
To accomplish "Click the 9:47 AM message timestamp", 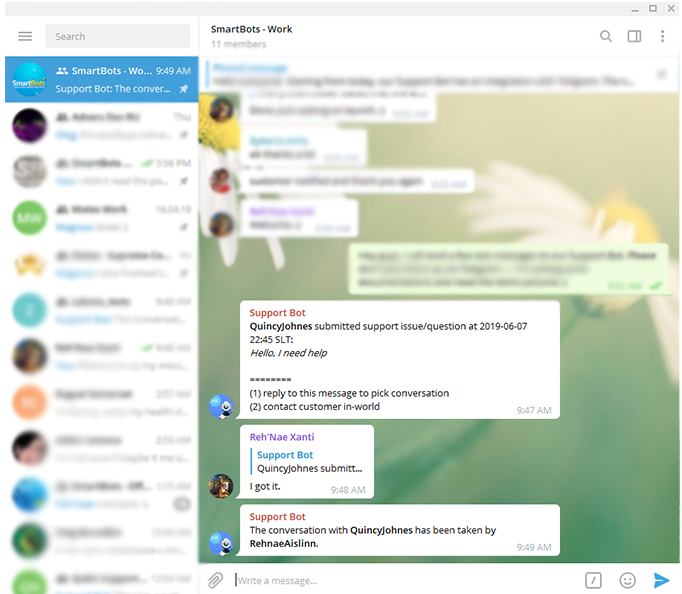I will [x=534, y=410].
